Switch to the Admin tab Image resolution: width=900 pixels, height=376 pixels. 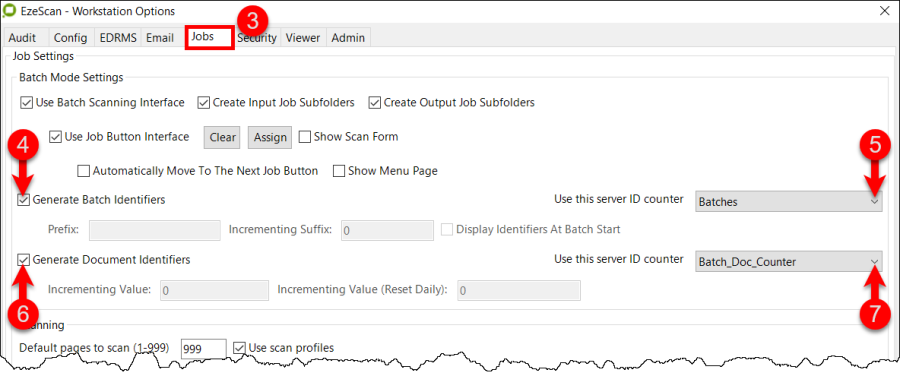tap(348, 38)
